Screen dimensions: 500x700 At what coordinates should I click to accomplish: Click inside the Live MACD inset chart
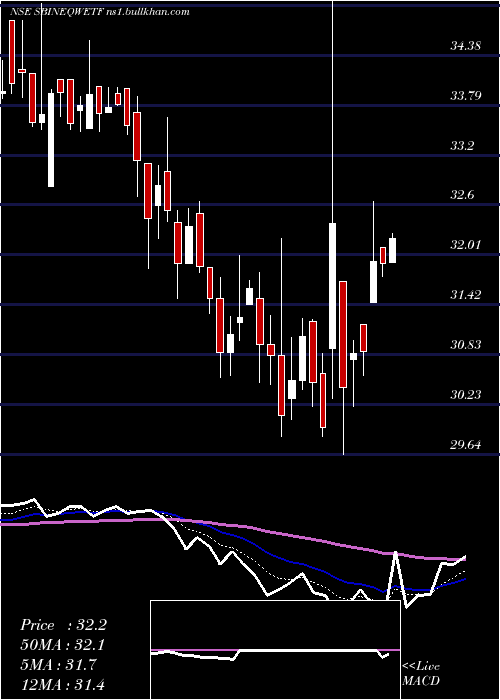[275, 650]
